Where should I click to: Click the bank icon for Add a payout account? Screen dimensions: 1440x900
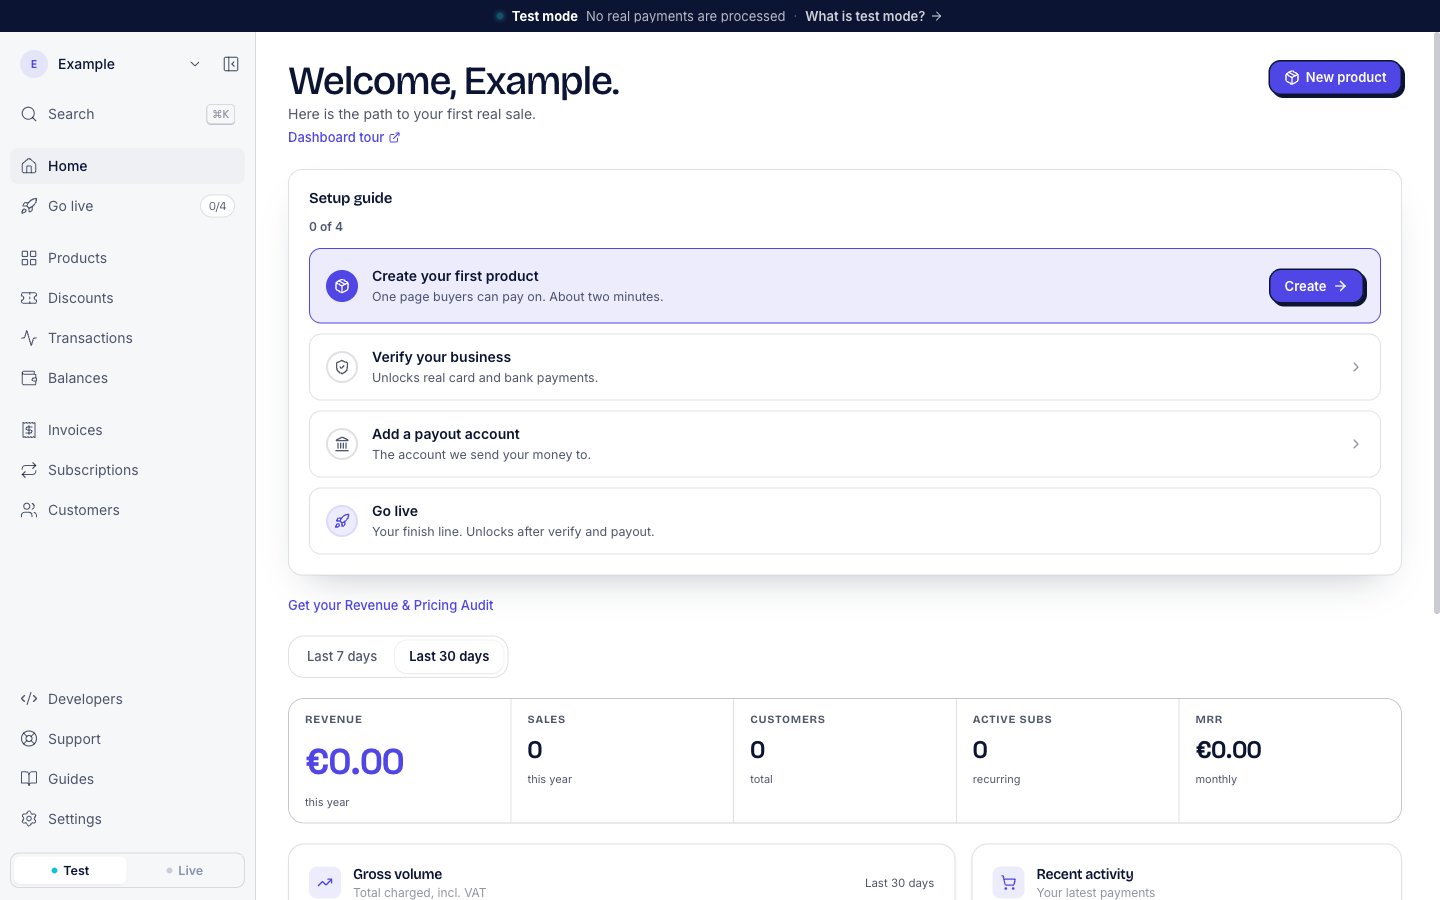click(342, 444)
